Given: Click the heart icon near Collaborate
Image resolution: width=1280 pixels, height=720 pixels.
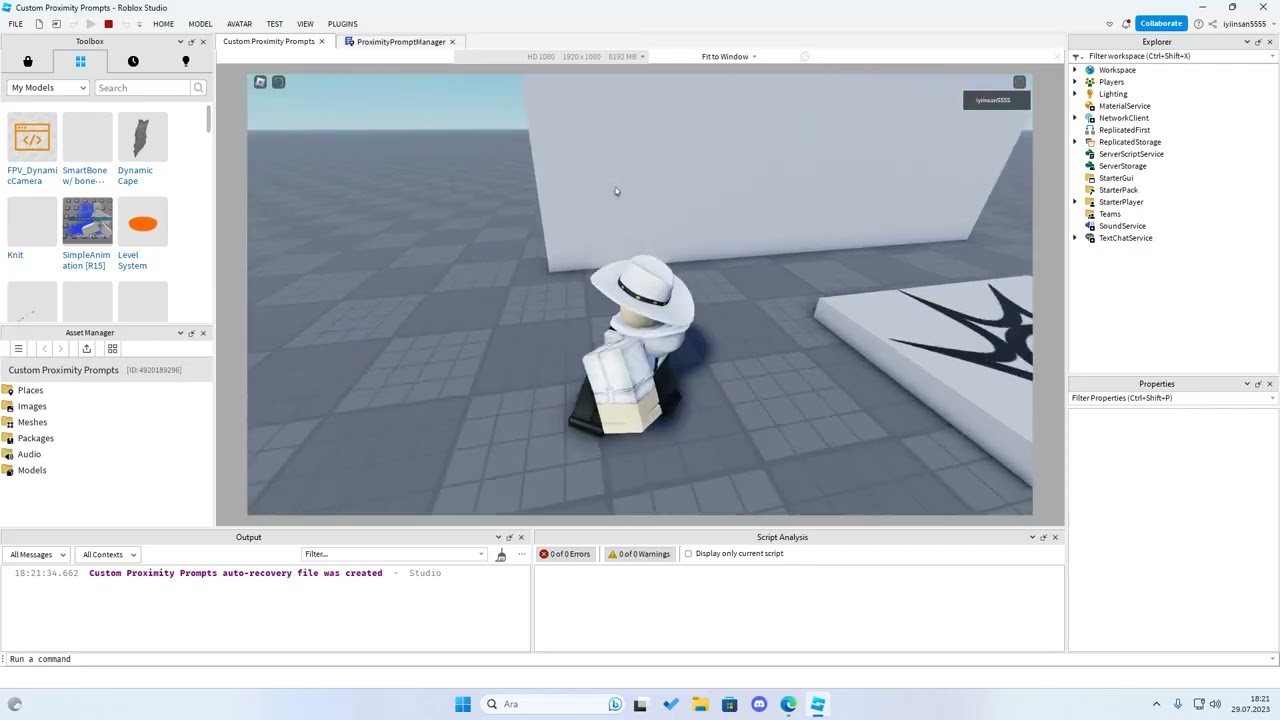Looking at the screenshot, I should click(x=1109, y=24).
